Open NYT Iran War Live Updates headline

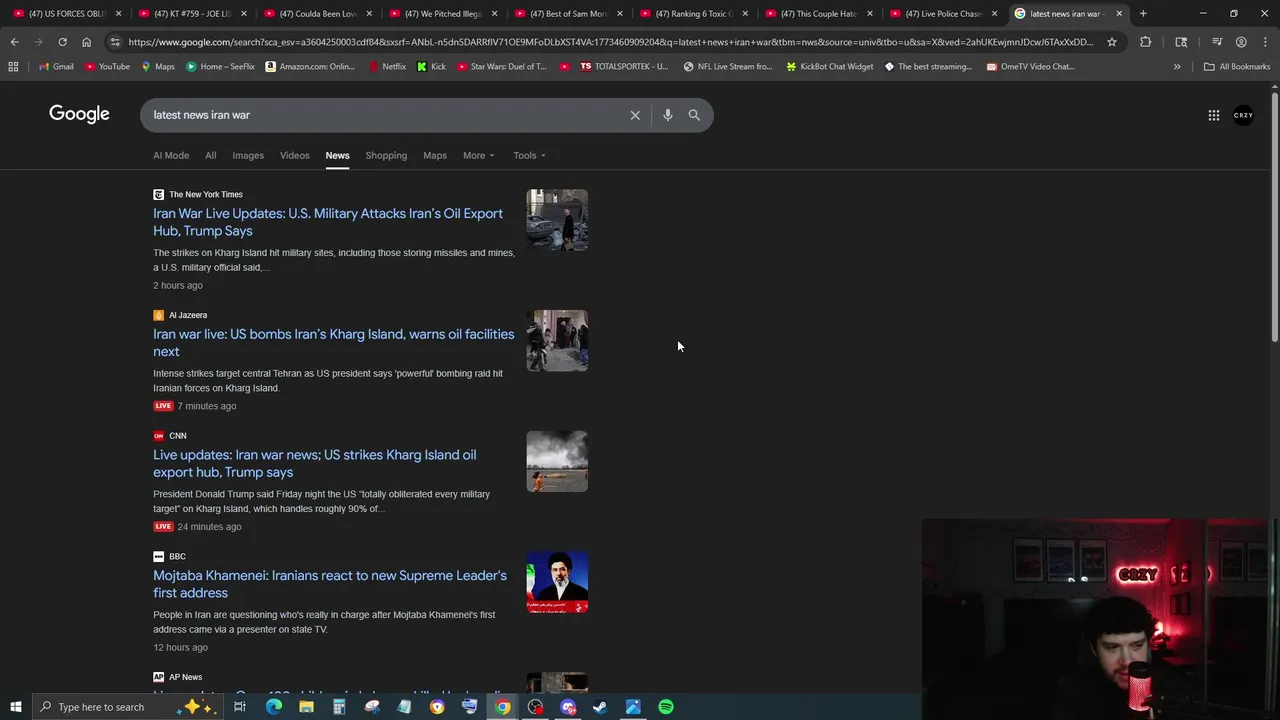click(x=328, y=222)
